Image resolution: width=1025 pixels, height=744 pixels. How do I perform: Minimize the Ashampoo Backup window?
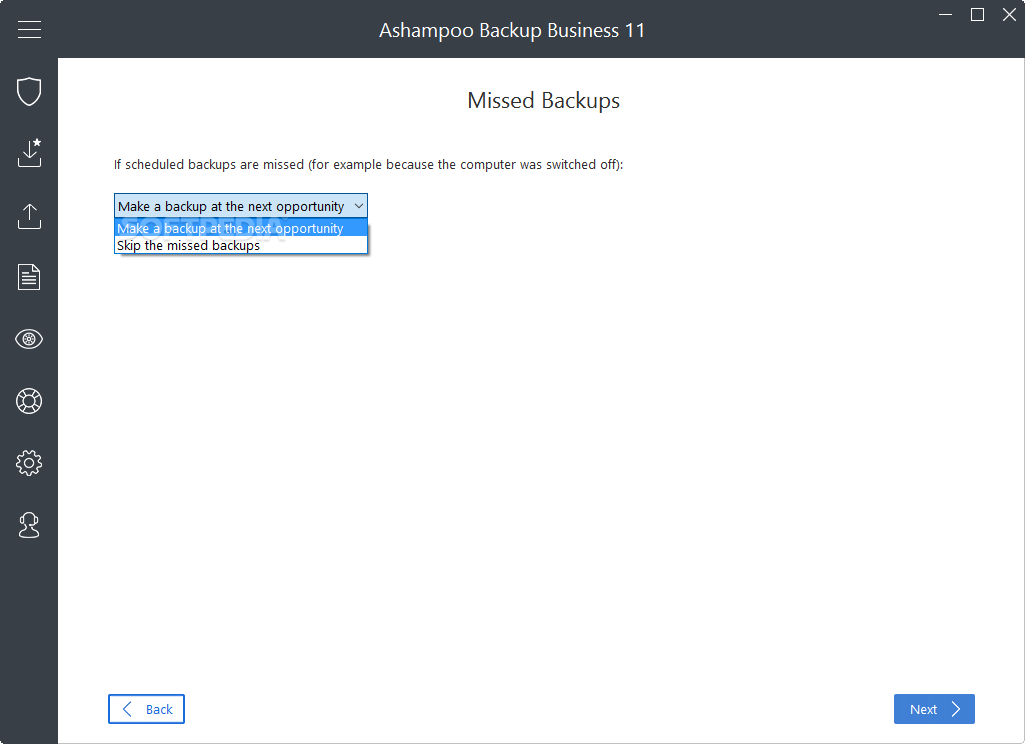(945, 14)
